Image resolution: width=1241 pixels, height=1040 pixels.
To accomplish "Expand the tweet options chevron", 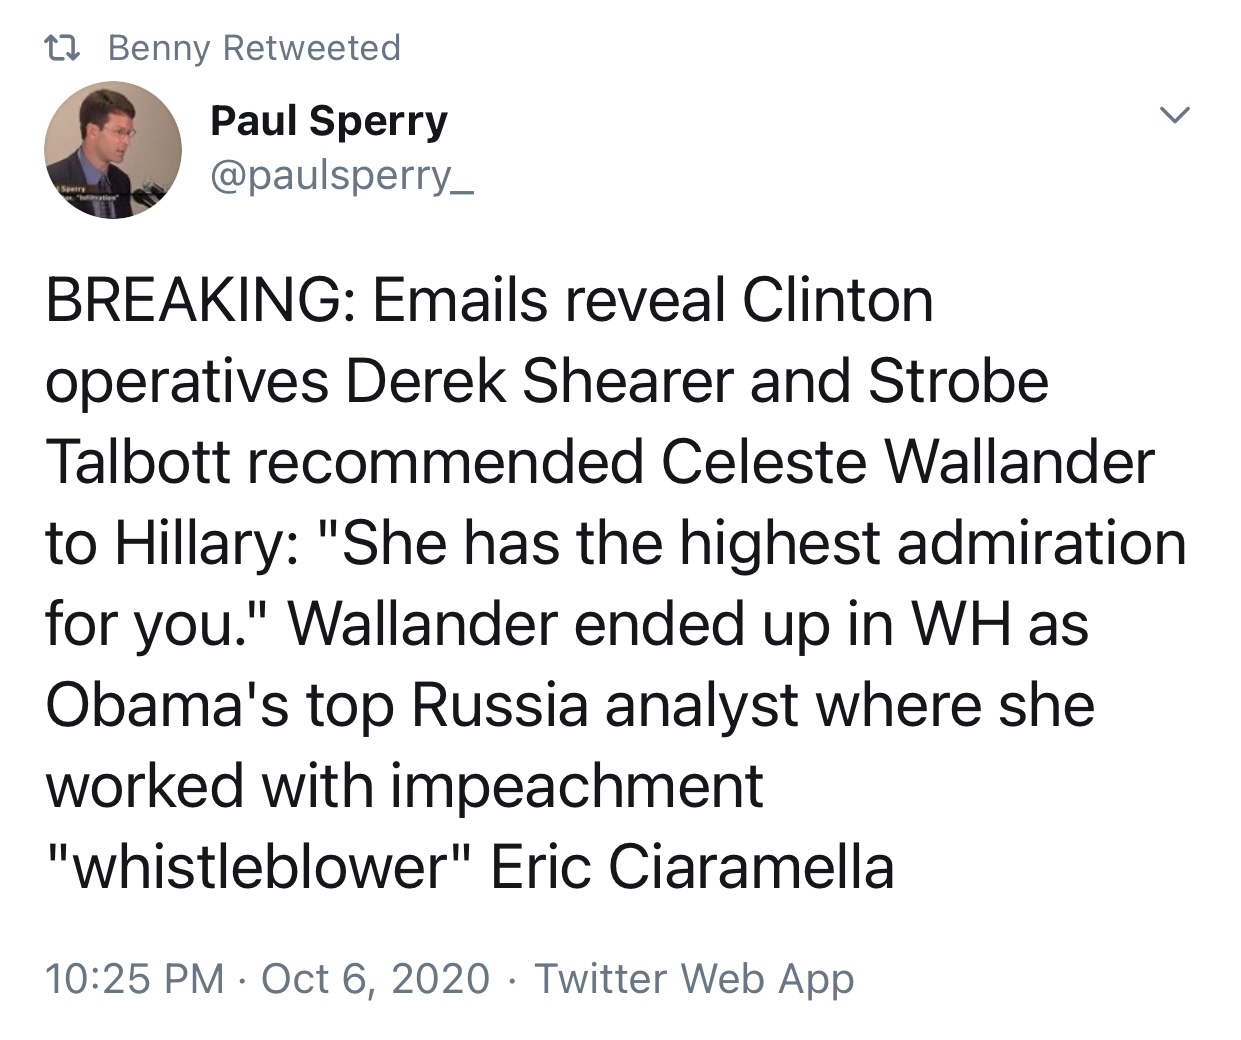I will click(1175, 116).
